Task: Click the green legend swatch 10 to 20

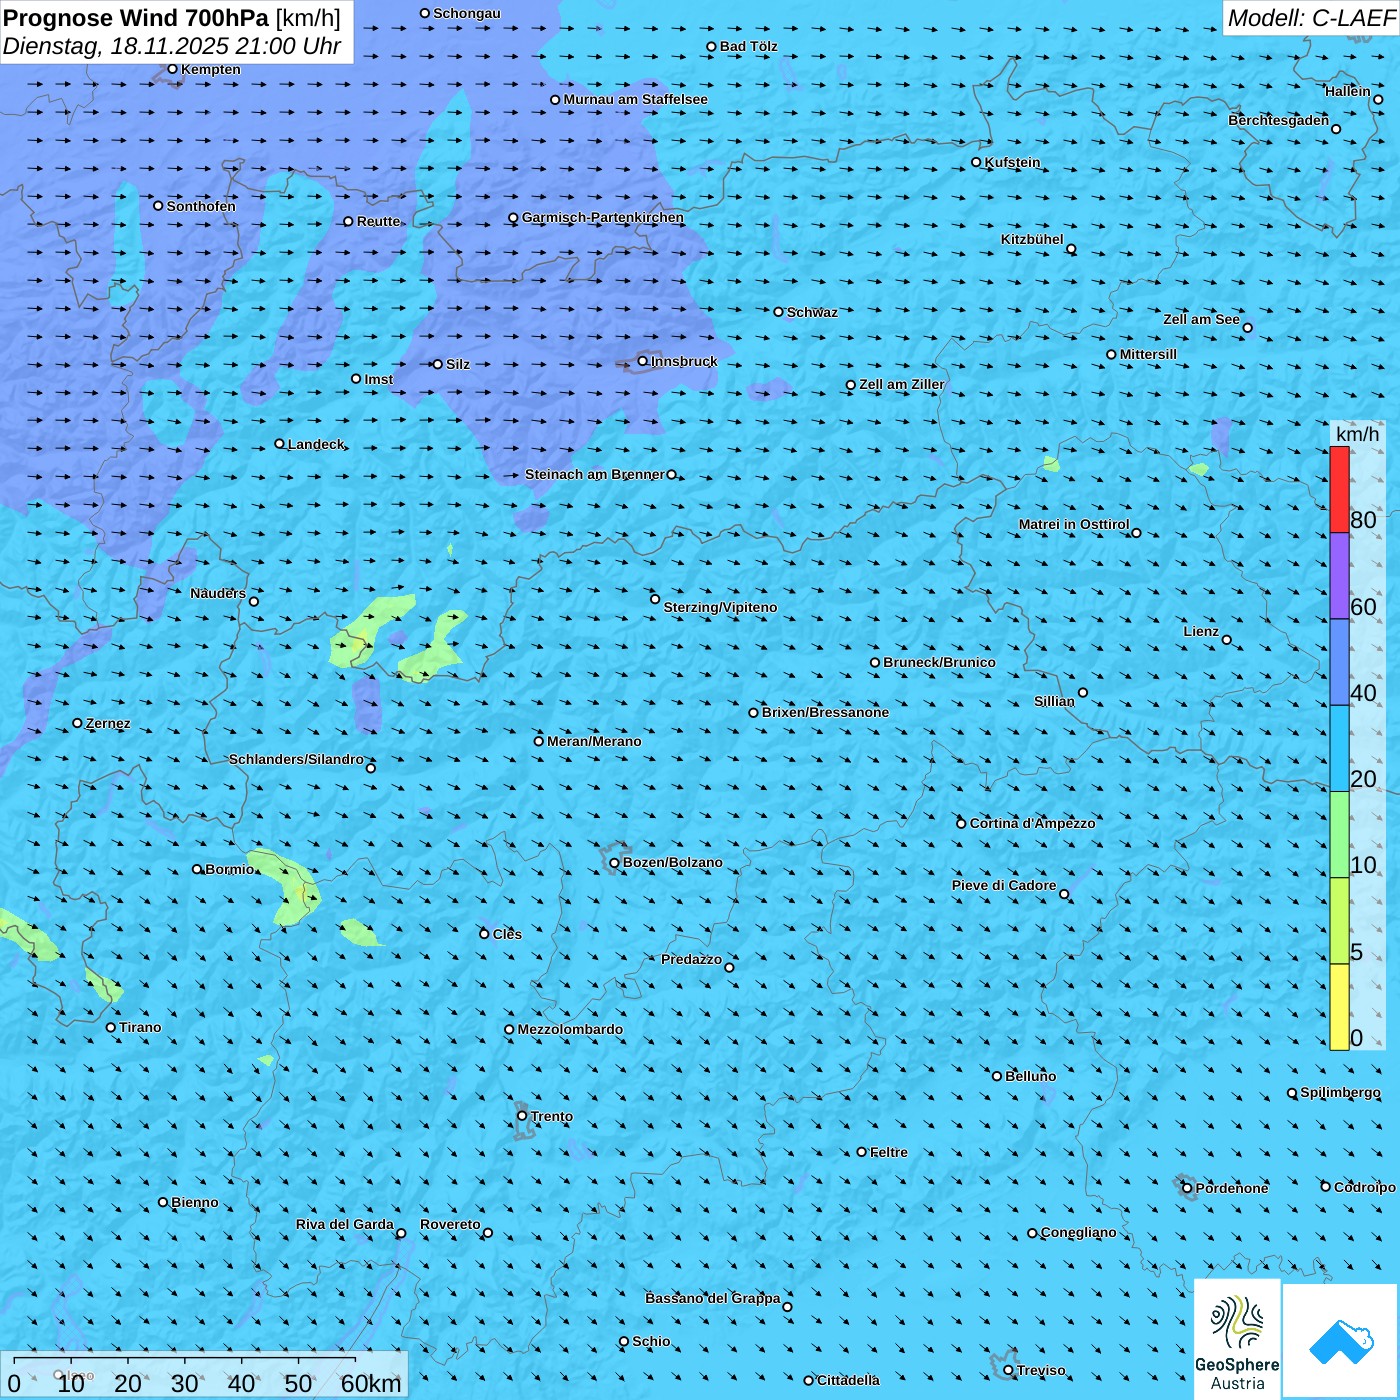Action: pyautogui.click(x=1339, y=835)
